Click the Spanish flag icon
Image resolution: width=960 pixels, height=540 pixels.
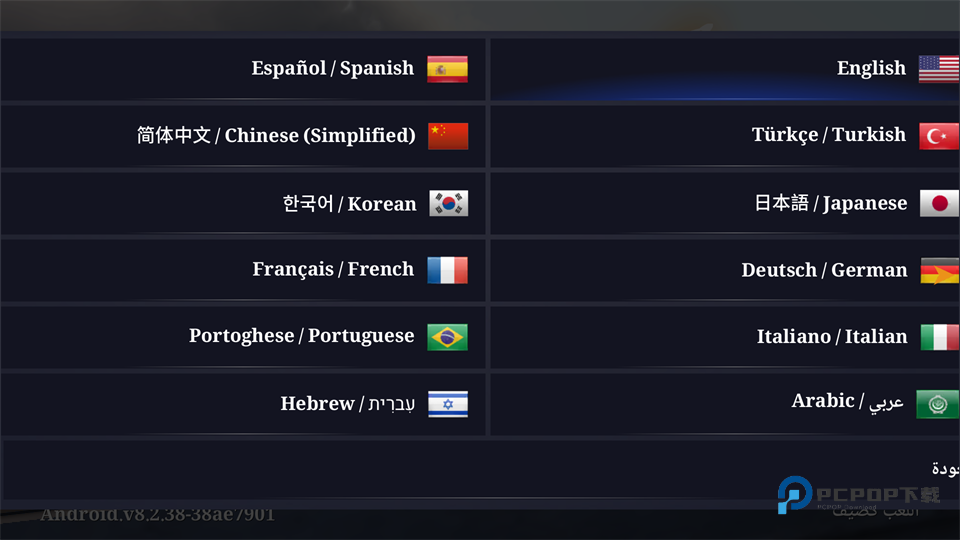pos(447,69)
